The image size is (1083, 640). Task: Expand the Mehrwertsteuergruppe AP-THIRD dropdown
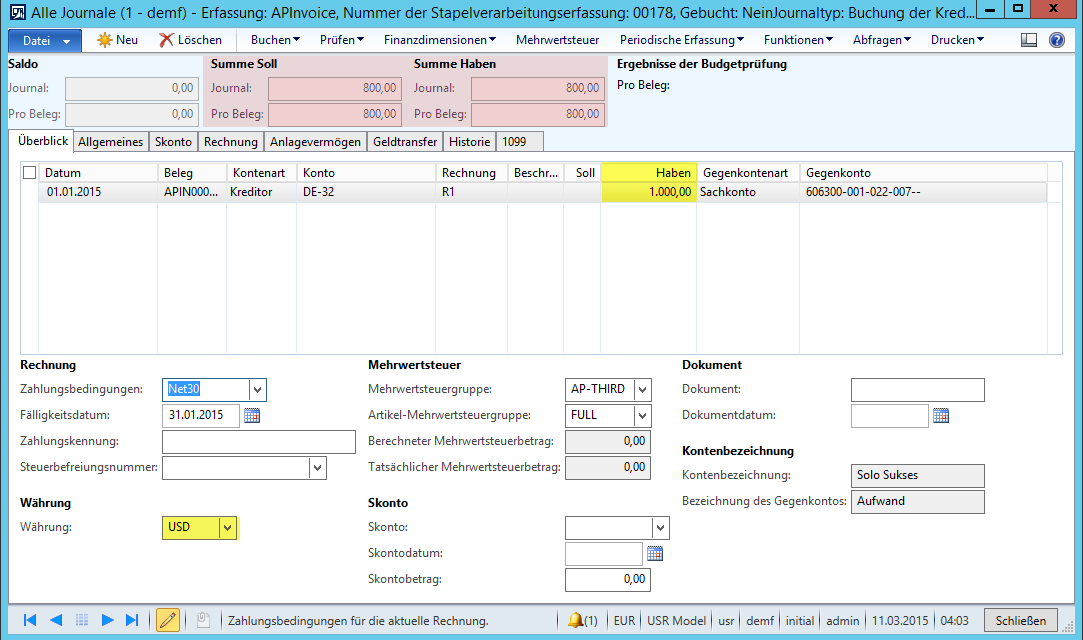coord(642,390)
